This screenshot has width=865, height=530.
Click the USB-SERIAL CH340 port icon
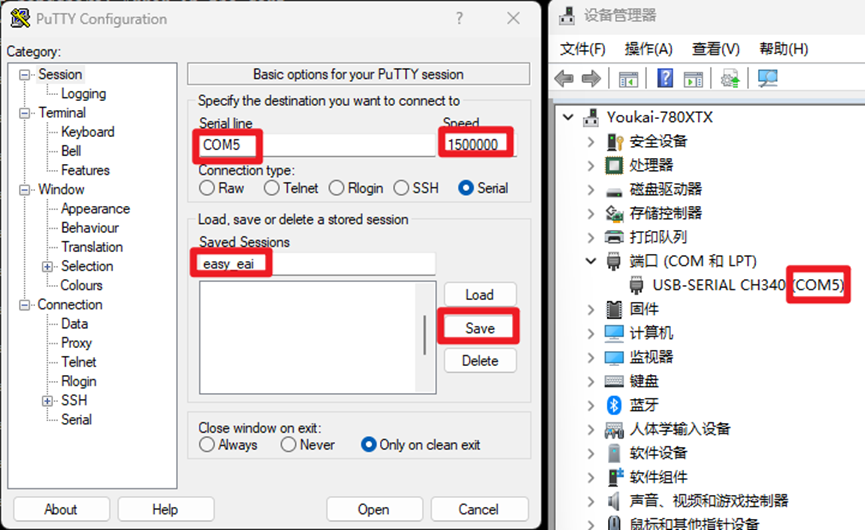636,285
